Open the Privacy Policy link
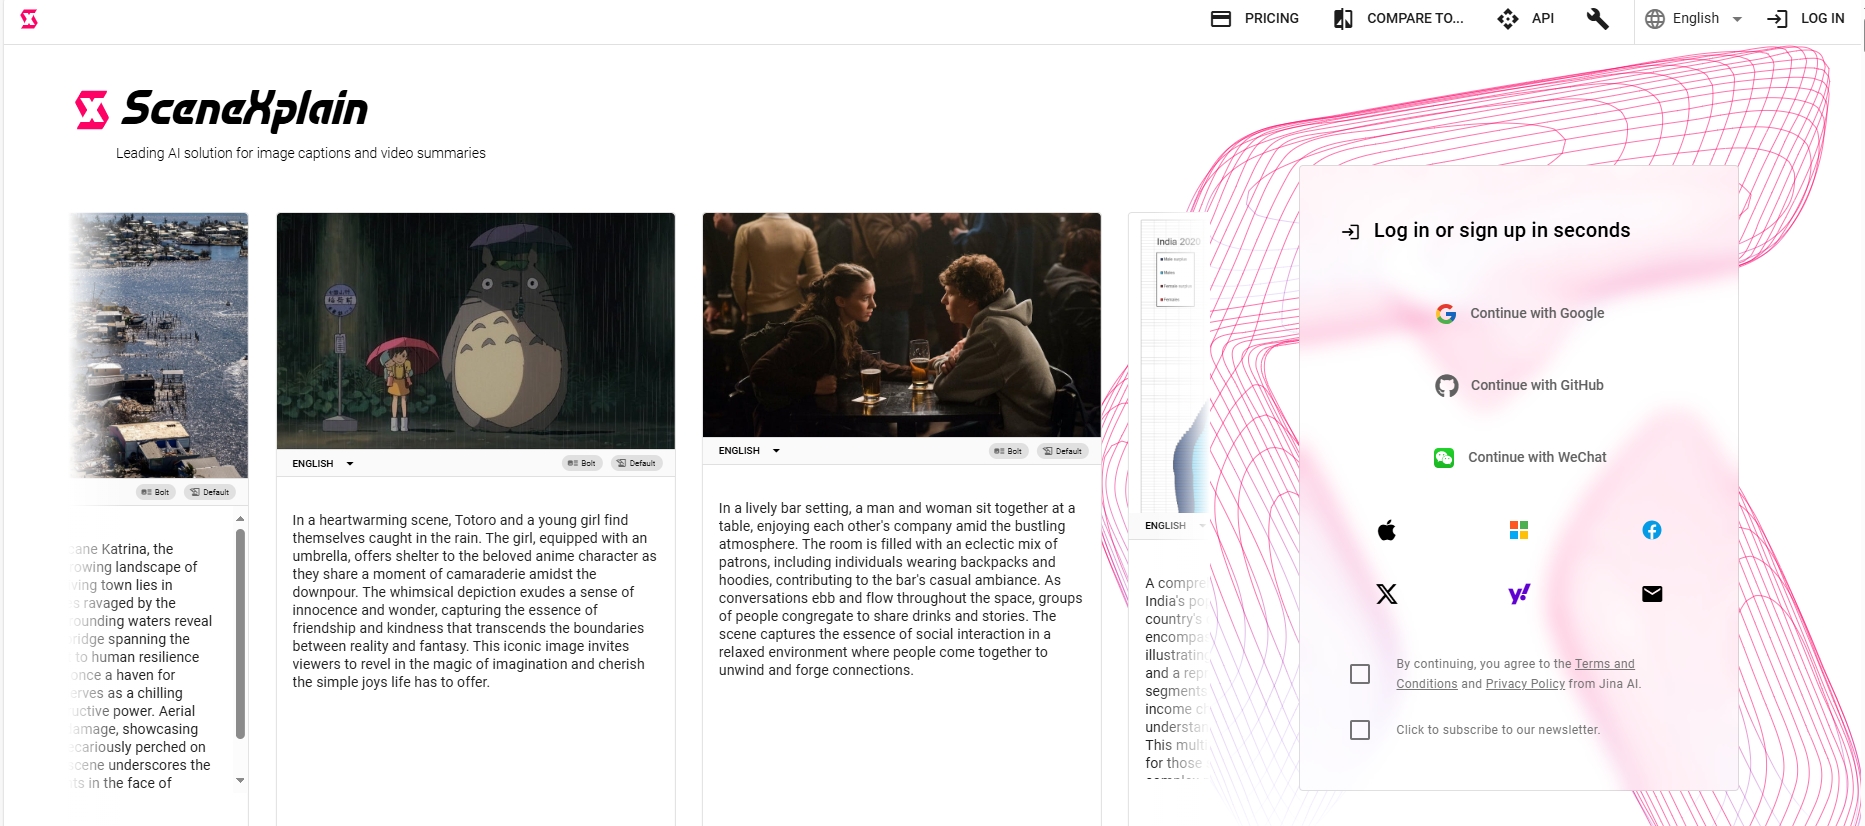Viewport: 1865px width, 826px height. tap(1525, 684)
